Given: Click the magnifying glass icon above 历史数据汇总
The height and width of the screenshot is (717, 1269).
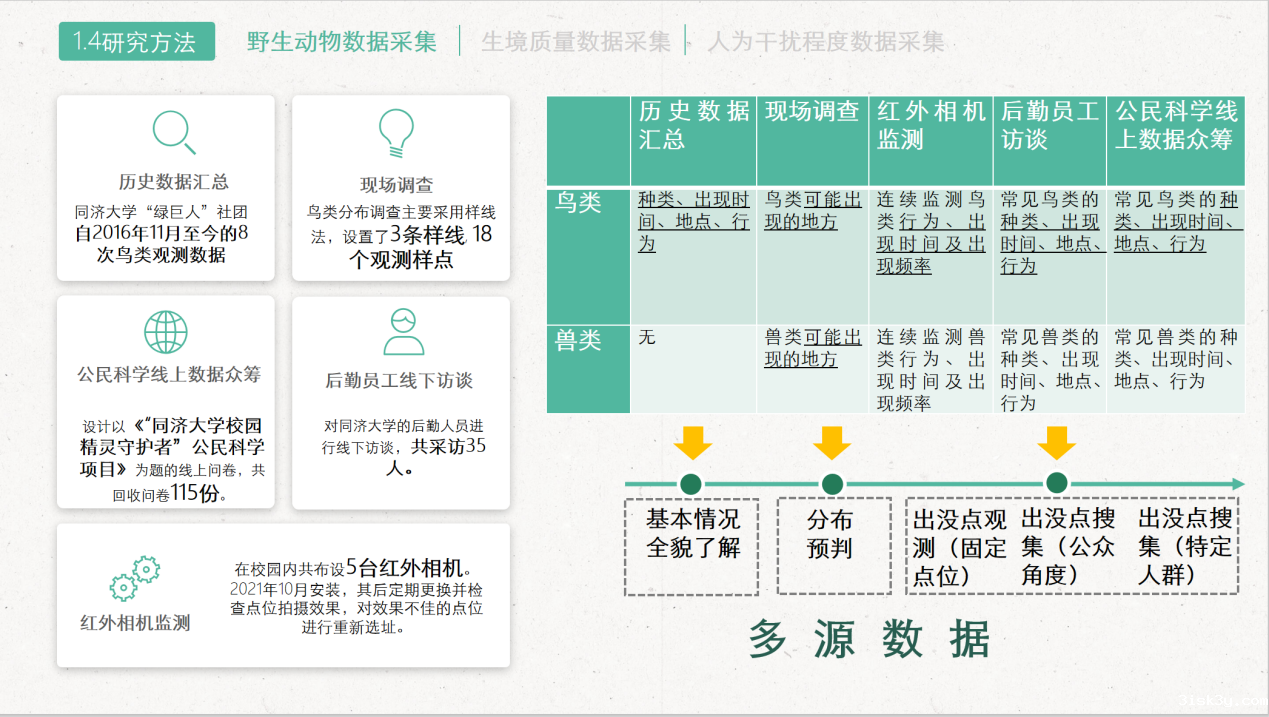Looking at the screenshot, I should (x=173, y=132).
